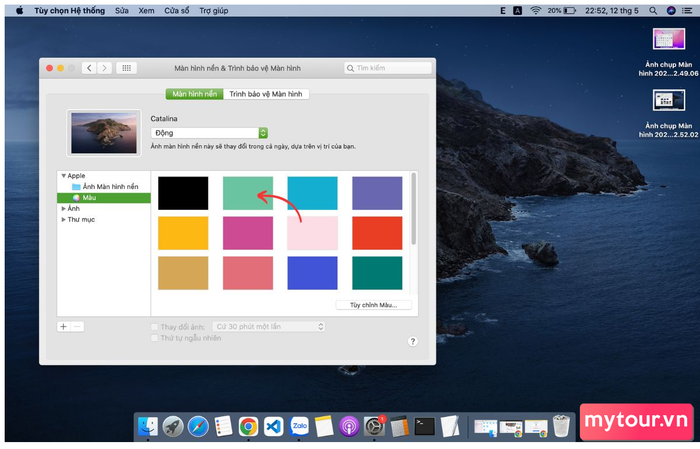
Task: Open the help question mark button
Action: click(x=412, y=341)
